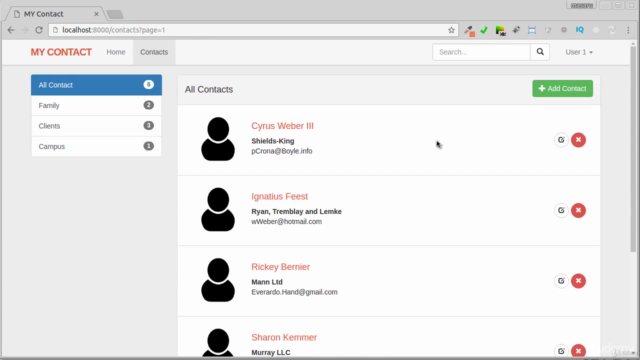The width and height of the screenshot is (640, 360).
Task: Open Ignatius Feest name link
Action: [280, 196]
